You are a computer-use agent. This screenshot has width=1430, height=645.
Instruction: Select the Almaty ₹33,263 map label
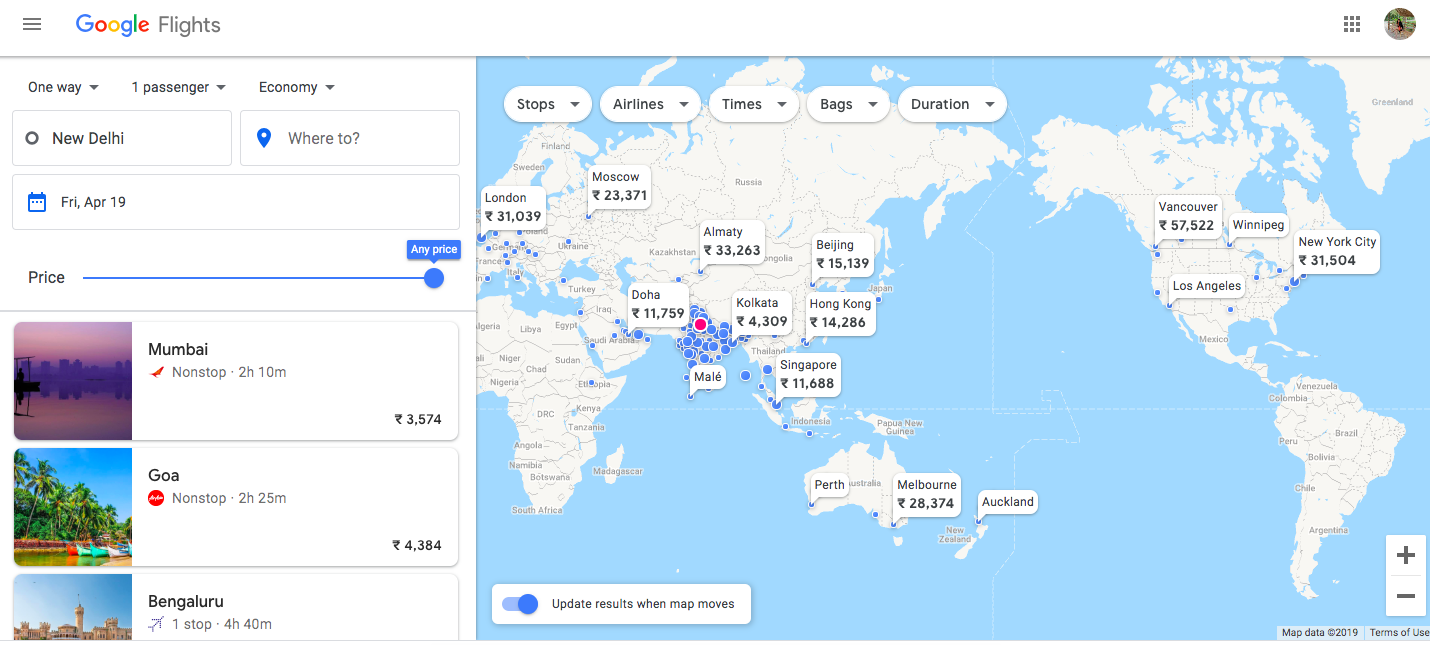[x=732, y=241]
